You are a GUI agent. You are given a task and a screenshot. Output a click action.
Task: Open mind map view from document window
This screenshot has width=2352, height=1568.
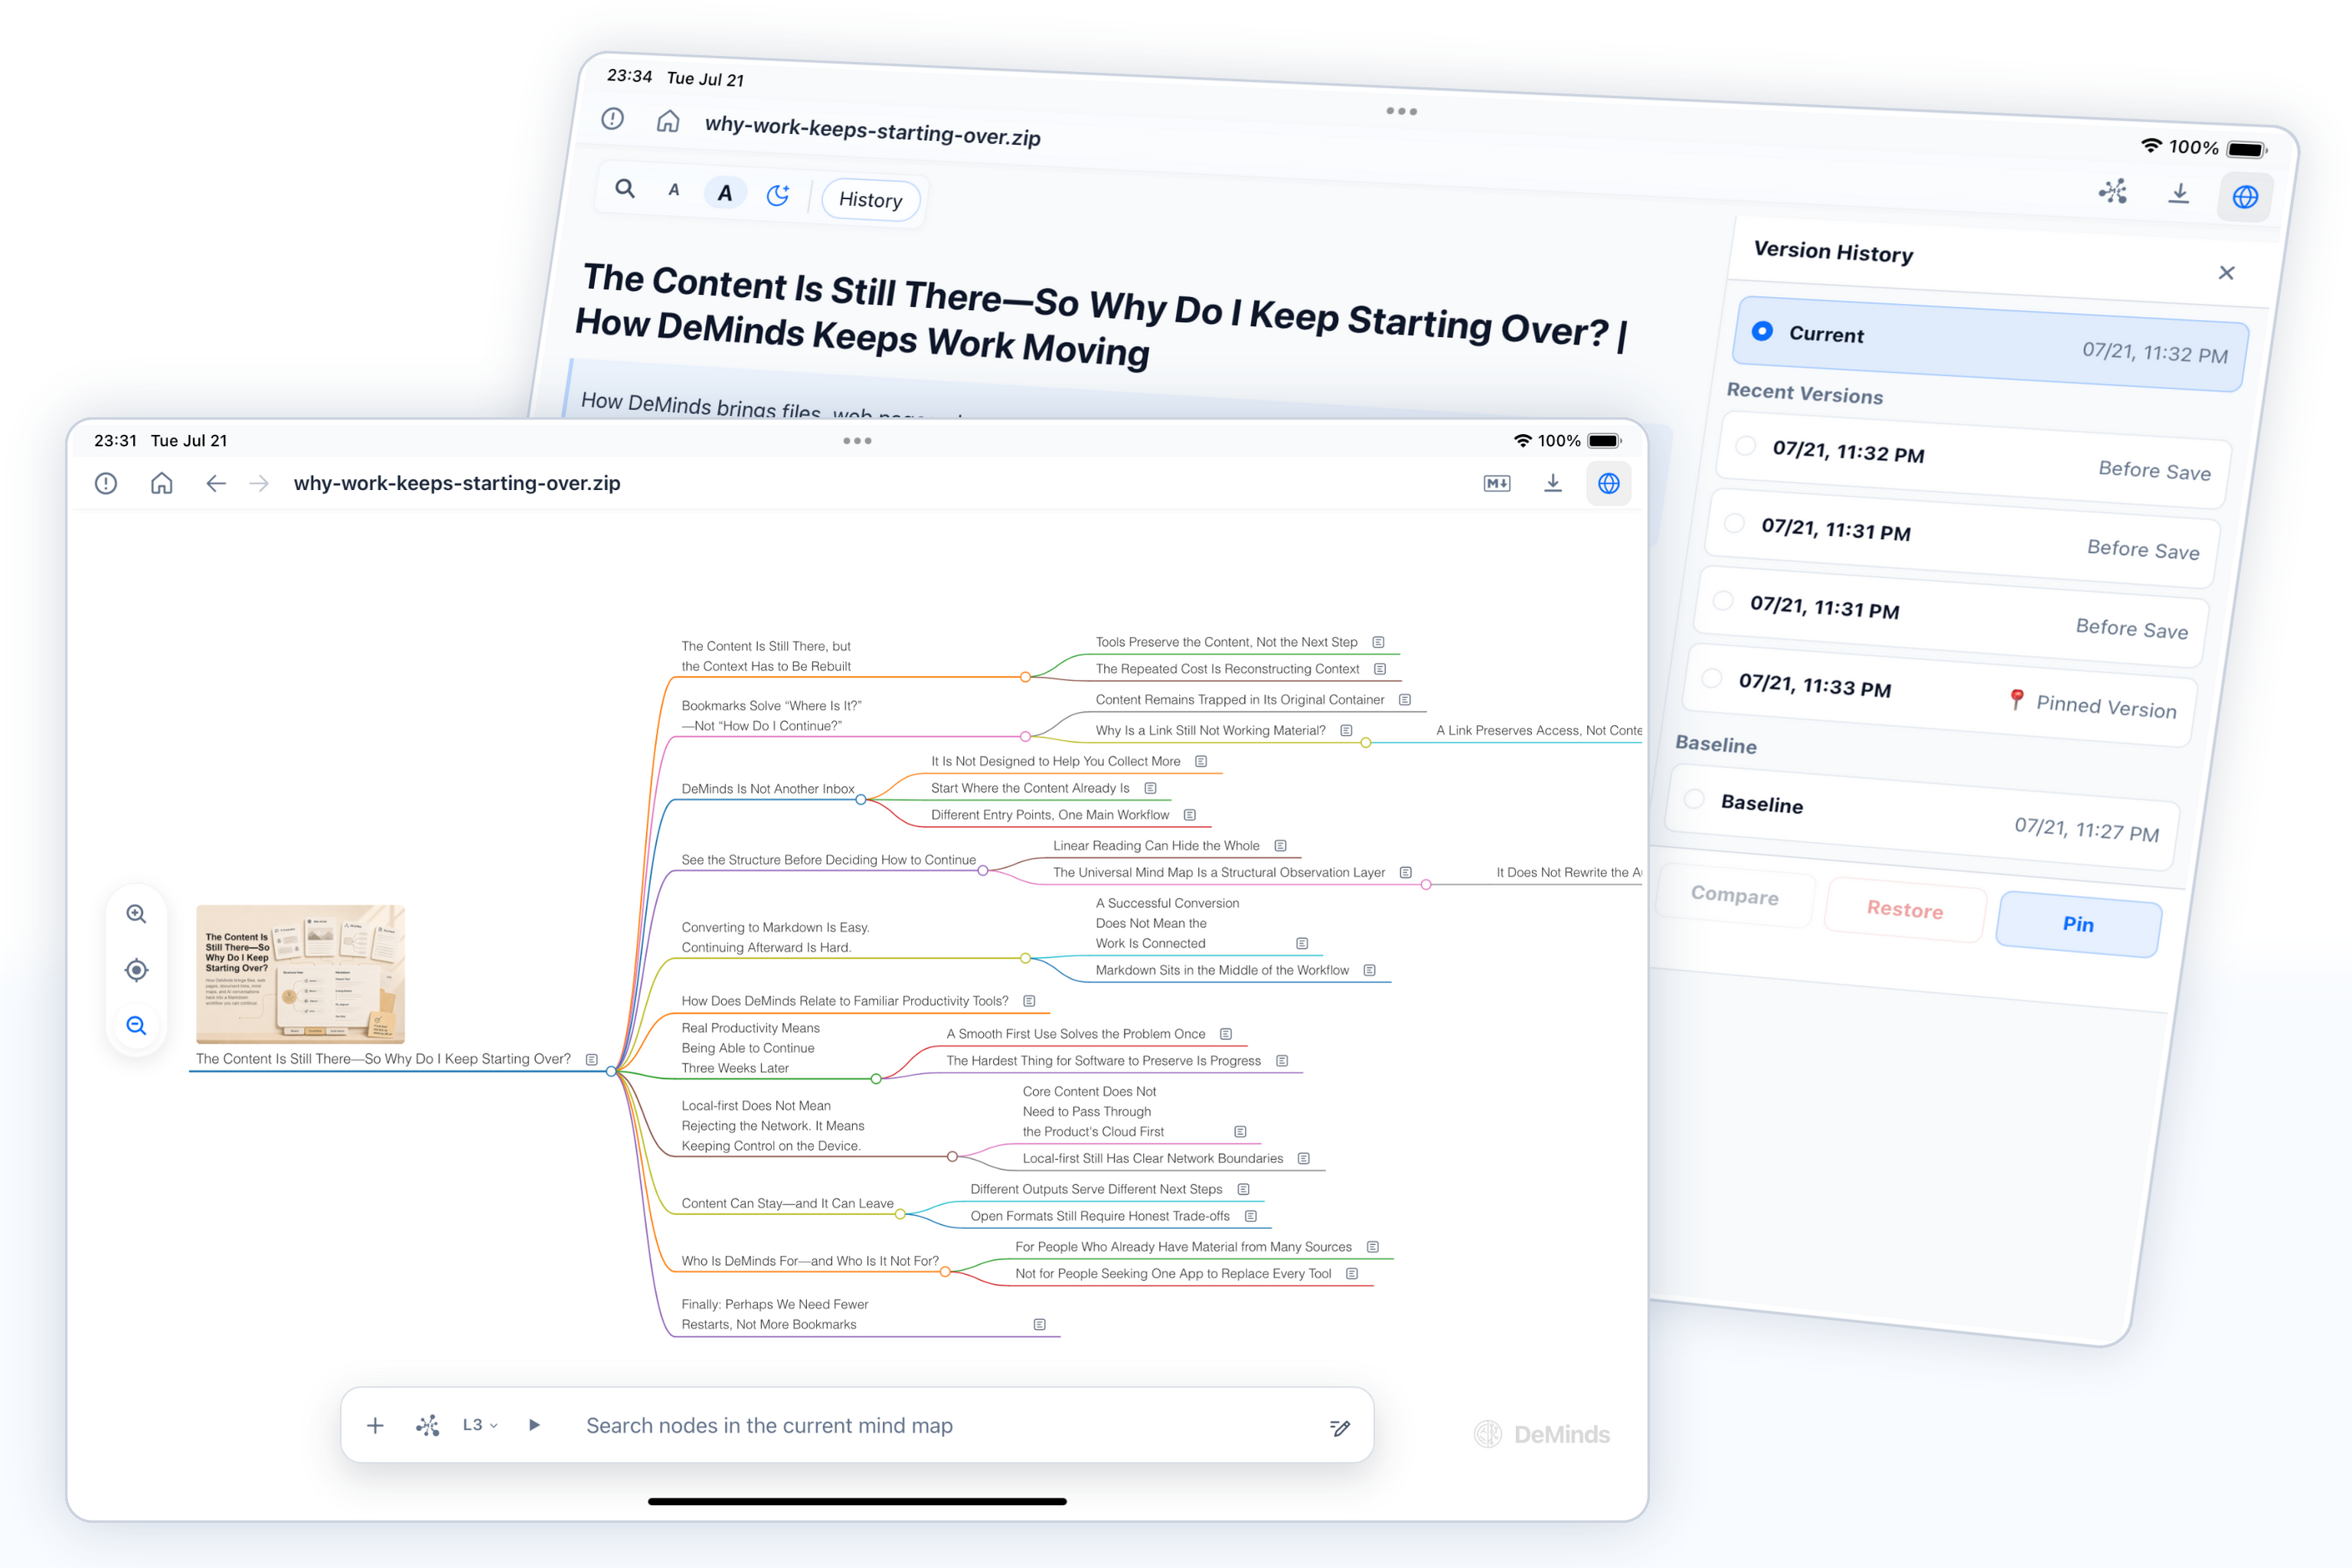click(2113, 191)
